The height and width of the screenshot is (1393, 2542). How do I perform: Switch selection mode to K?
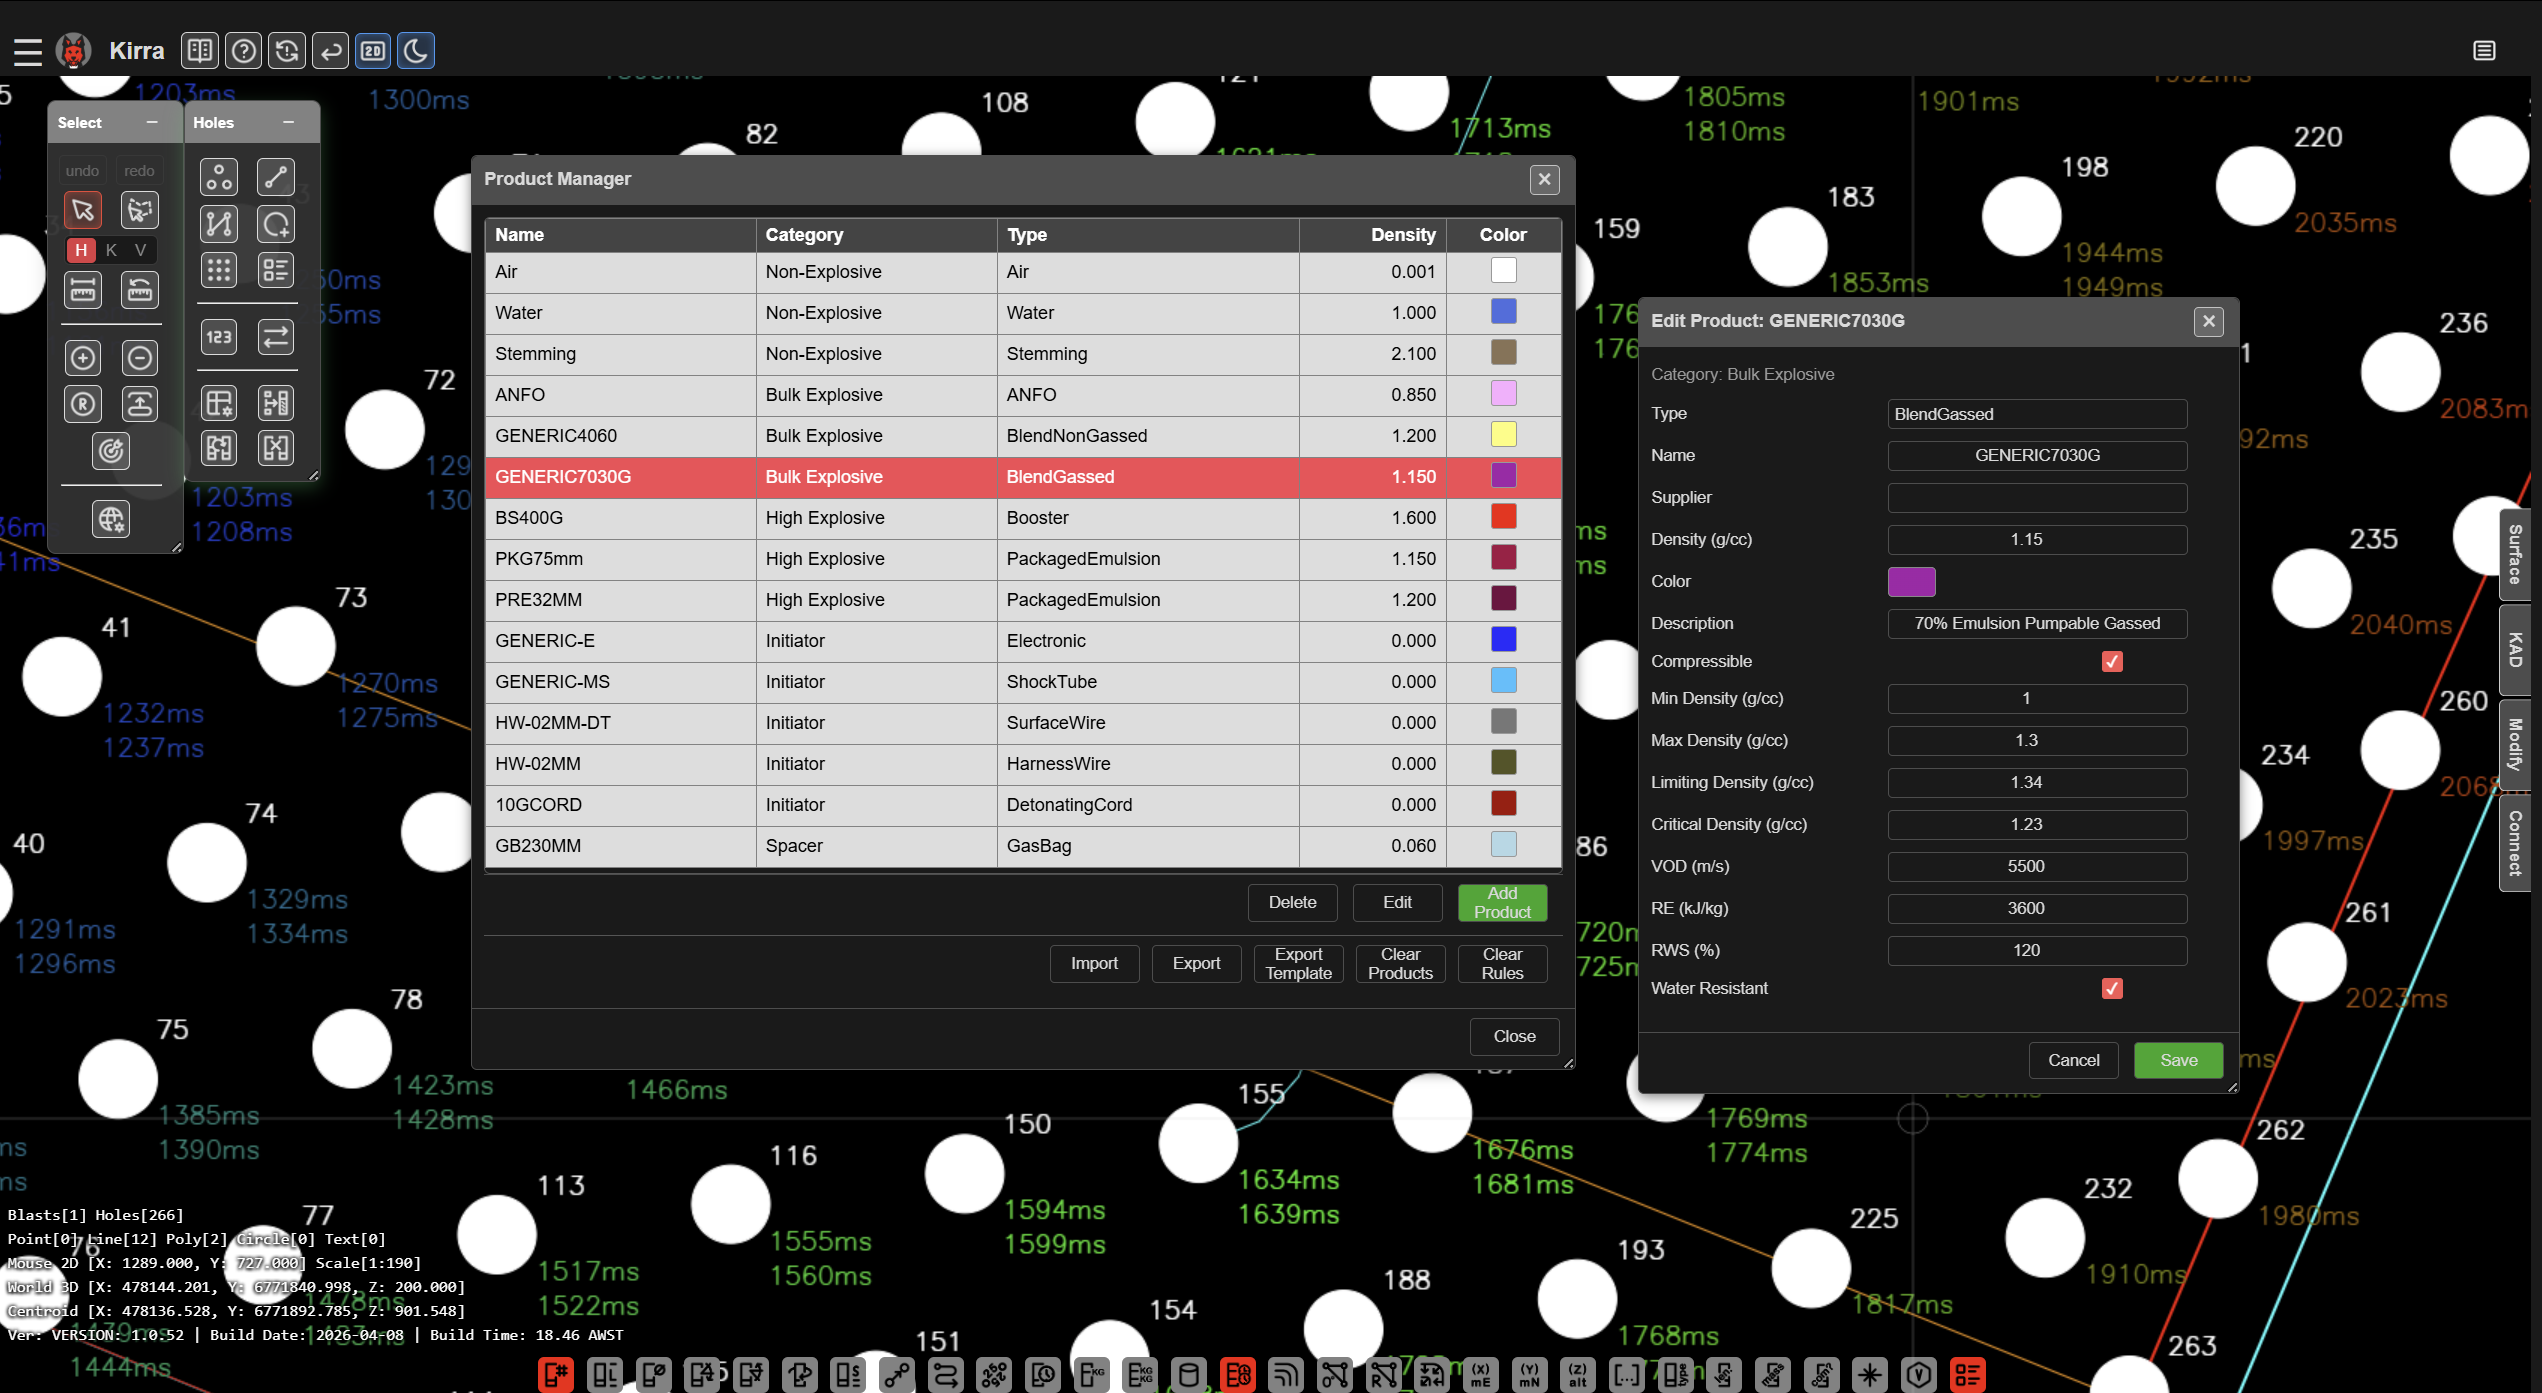111,250
